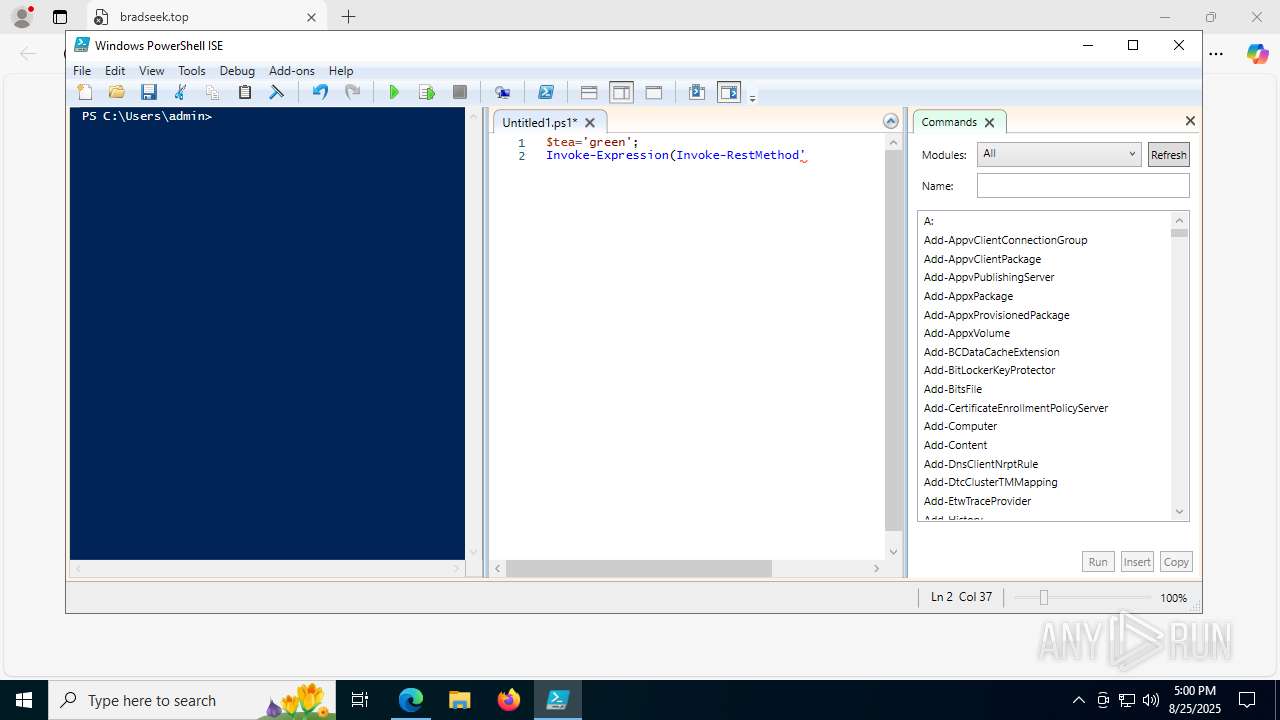The image size is (1280, 720).
Task: Open the Edit menu
Action: pos(115,71)
